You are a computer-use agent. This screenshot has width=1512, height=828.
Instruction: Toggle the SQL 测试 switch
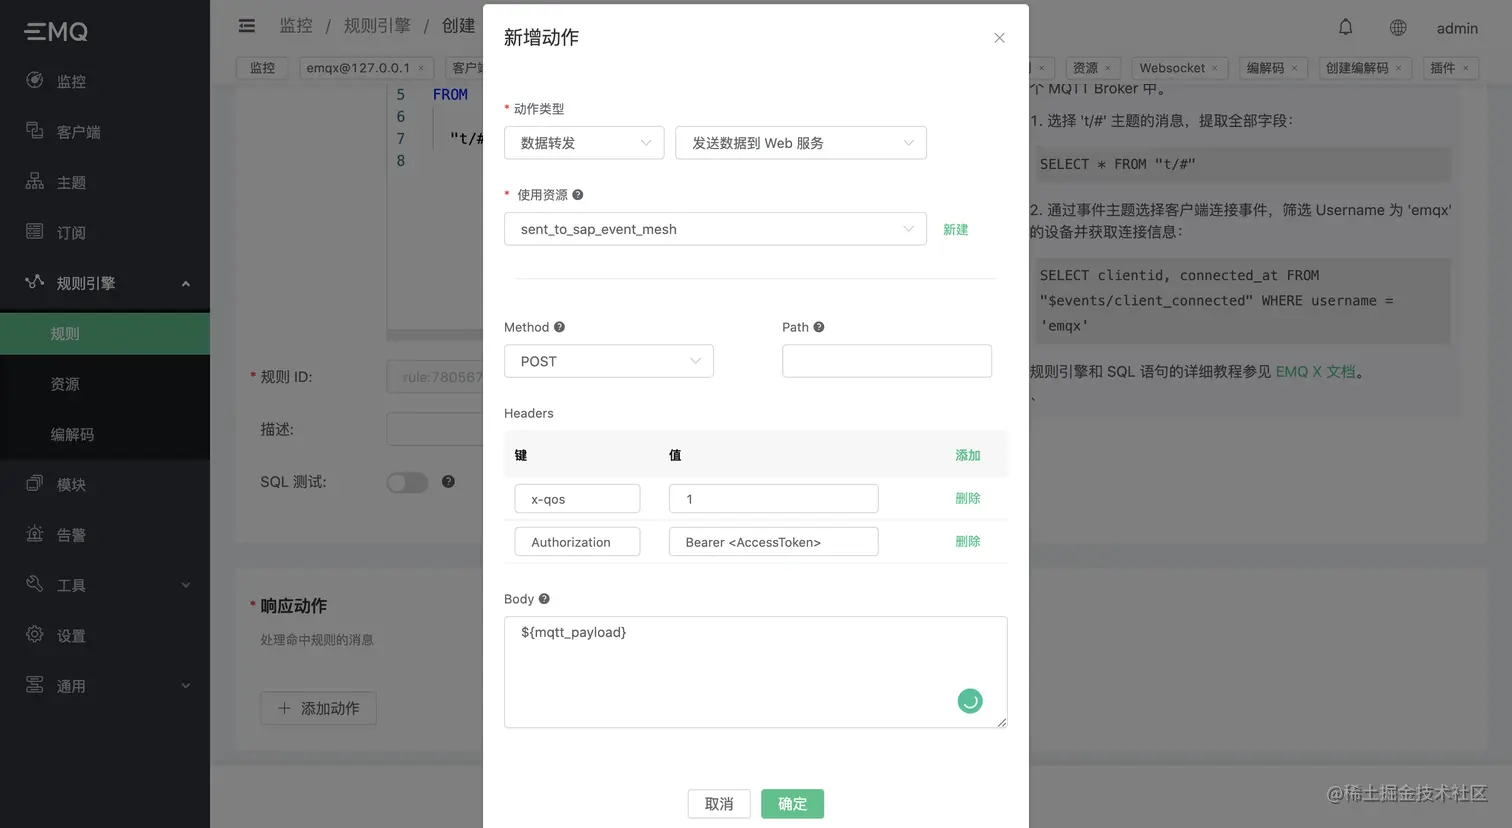[x=407, y=482]
